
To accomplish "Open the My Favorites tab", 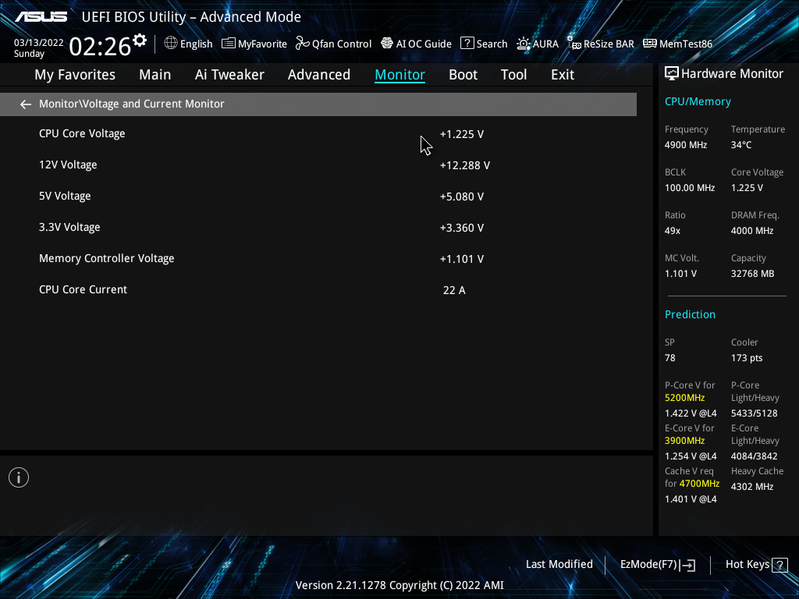I will point(75,75).
